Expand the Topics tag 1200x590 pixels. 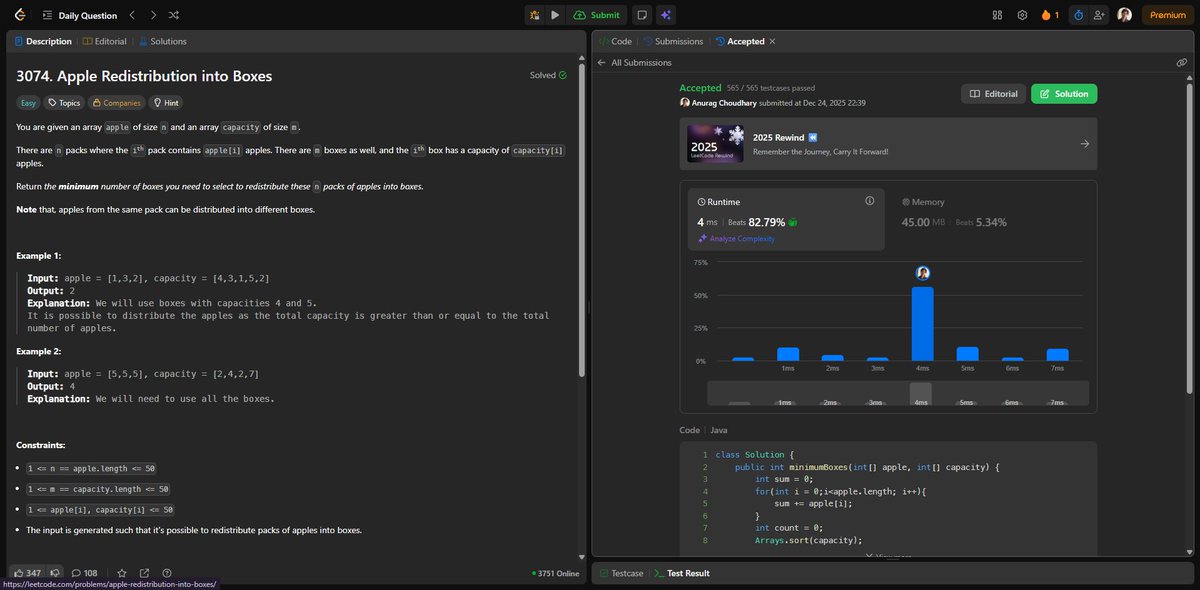[x=64, y=102]
